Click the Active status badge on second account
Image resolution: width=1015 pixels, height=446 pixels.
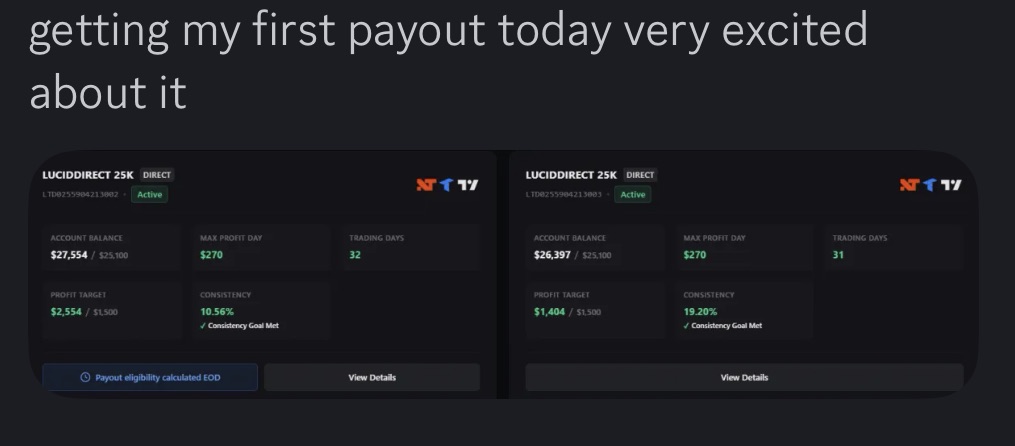(633, 194)
